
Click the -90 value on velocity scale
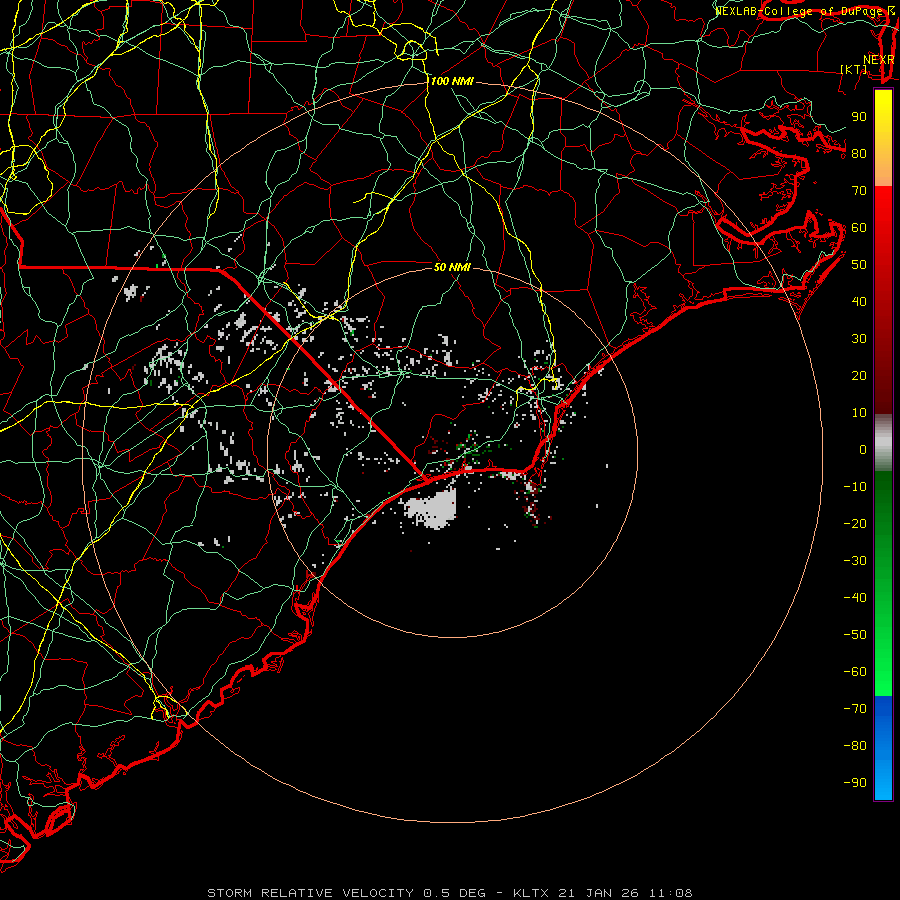coord(855,783)
